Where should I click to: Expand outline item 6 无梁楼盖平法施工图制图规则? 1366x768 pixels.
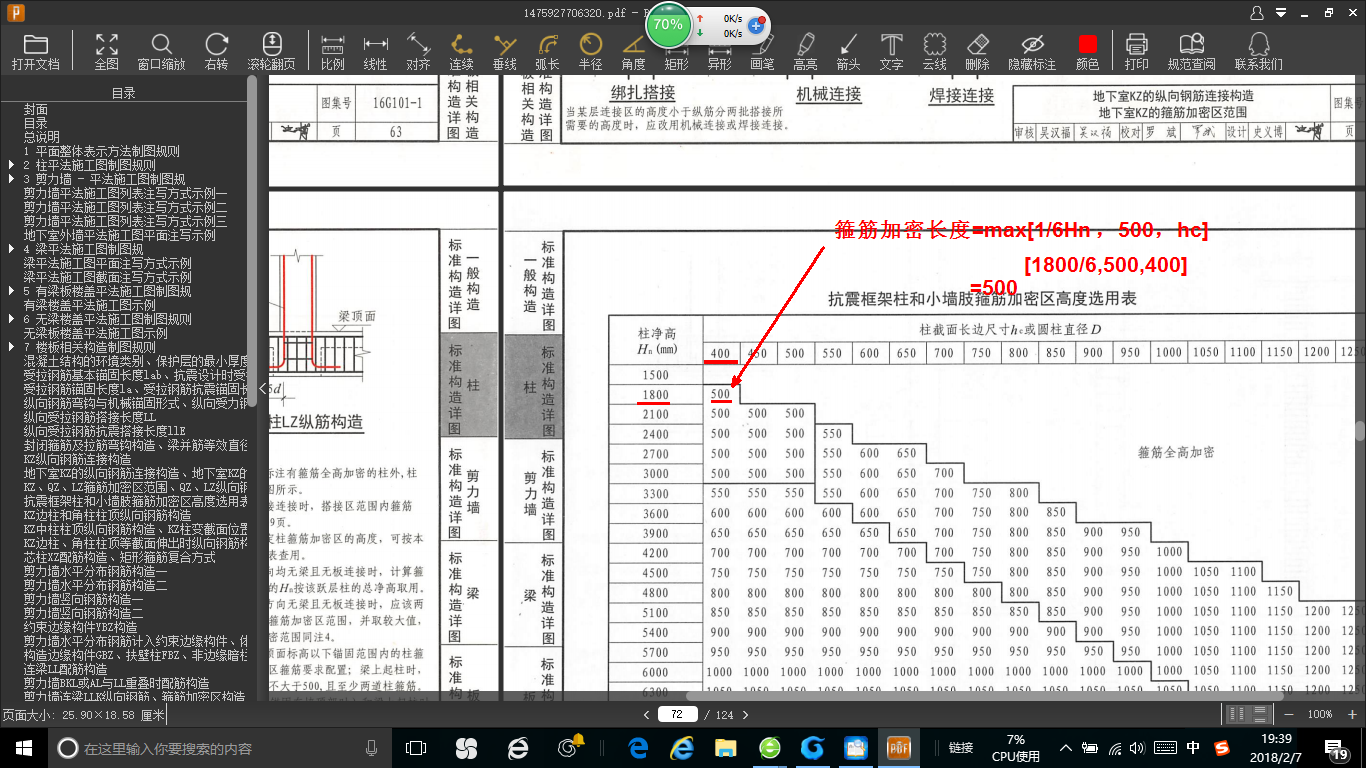(x=12, y=319)
